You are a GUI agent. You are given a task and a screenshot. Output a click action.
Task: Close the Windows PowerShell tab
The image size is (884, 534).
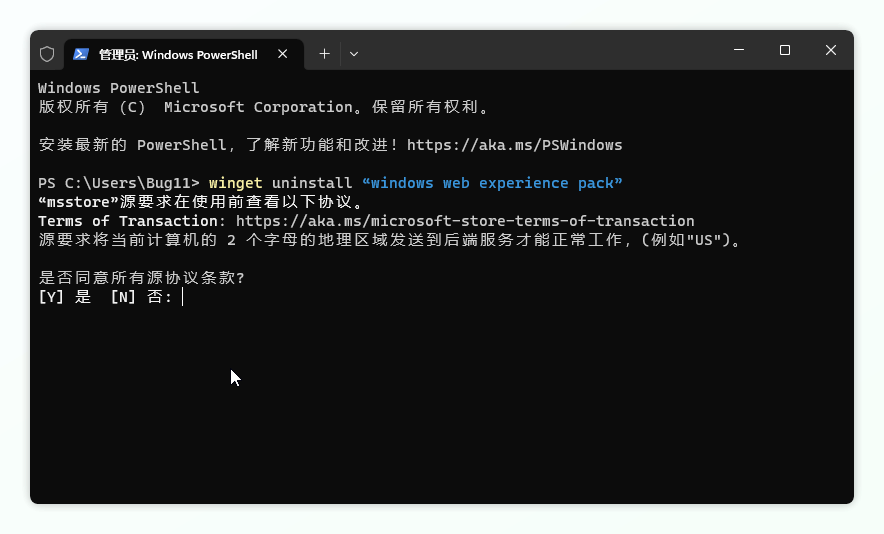[282, 54]
